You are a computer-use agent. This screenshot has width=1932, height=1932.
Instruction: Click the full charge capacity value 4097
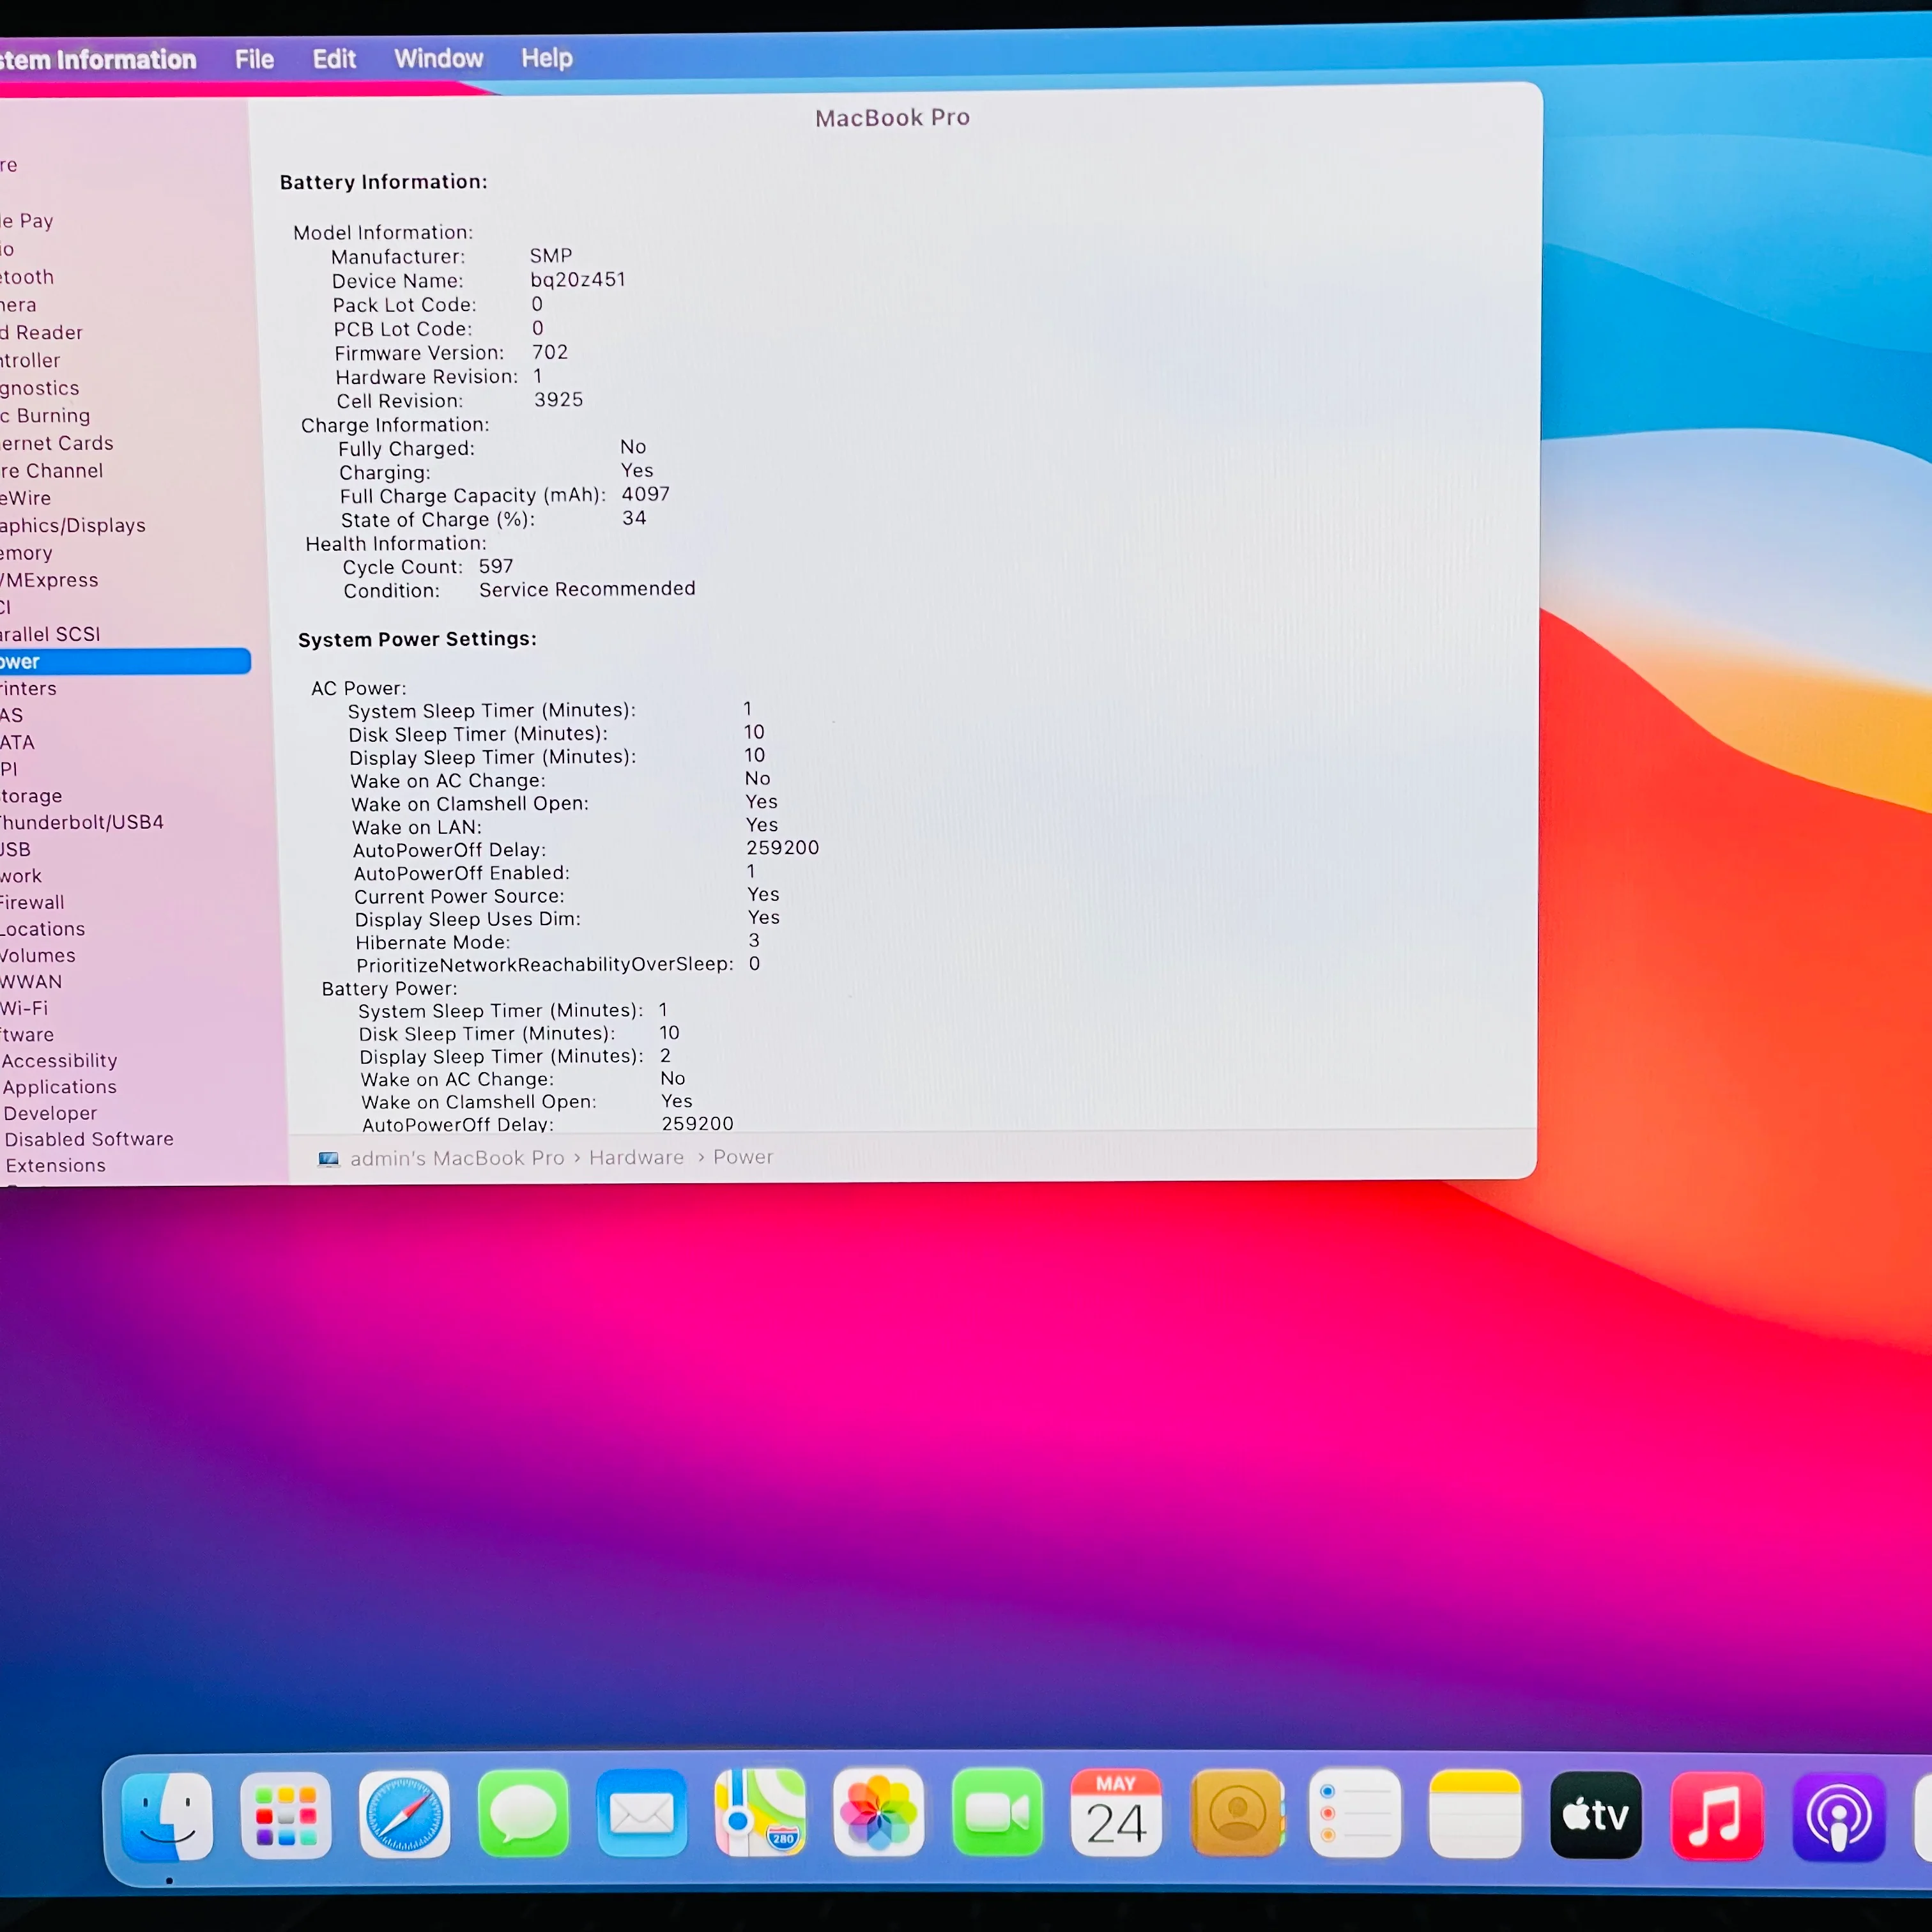[x=646, y=494]
